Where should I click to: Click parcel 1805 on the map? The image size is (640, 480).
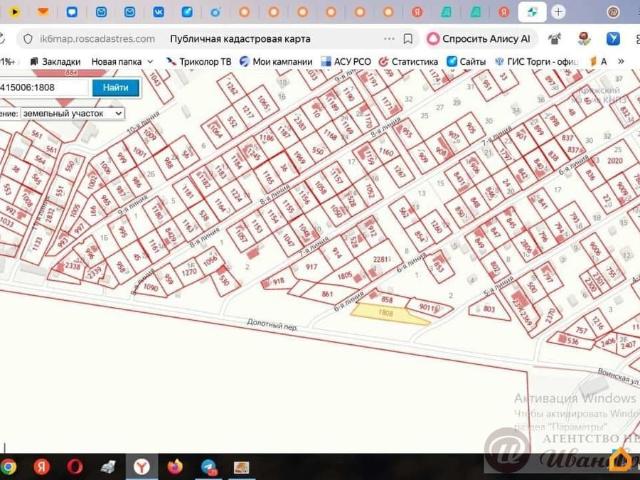[345, 276]
